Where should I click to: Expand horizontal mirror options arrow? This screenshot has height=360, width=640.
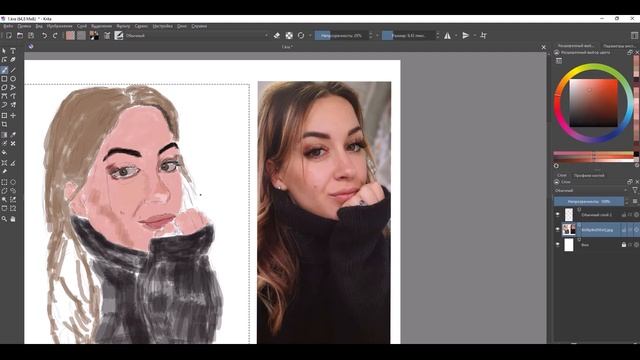tap(456, 36)
